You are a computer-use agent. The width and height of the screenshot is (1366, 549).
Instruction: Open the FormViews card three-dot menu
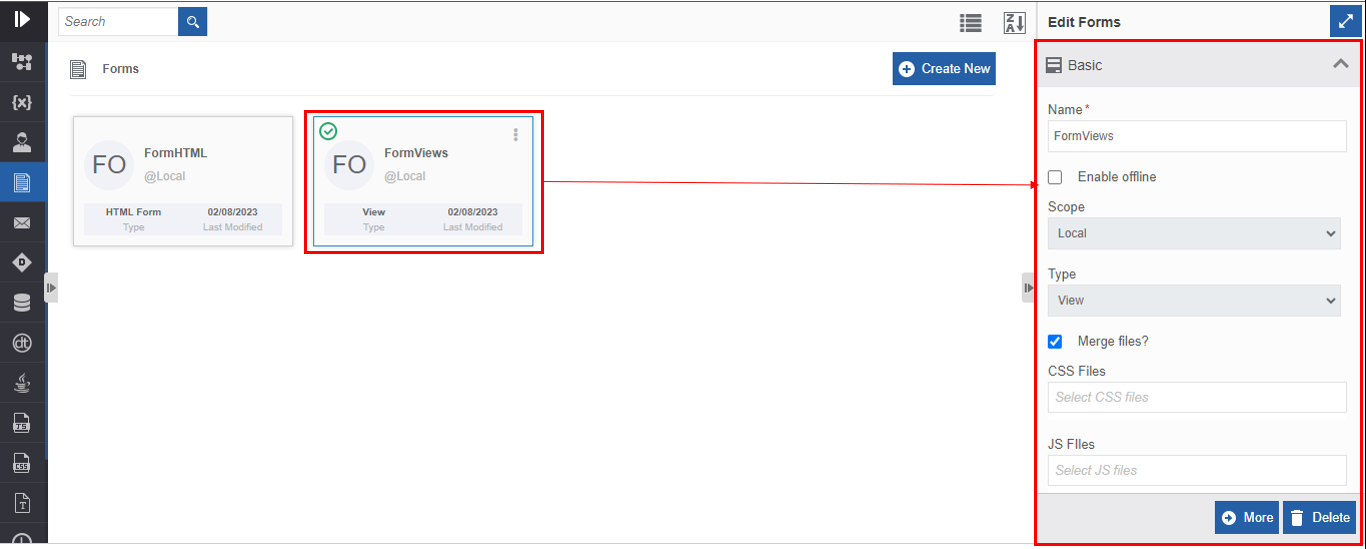pyautogui.click(x=516, y=135)
